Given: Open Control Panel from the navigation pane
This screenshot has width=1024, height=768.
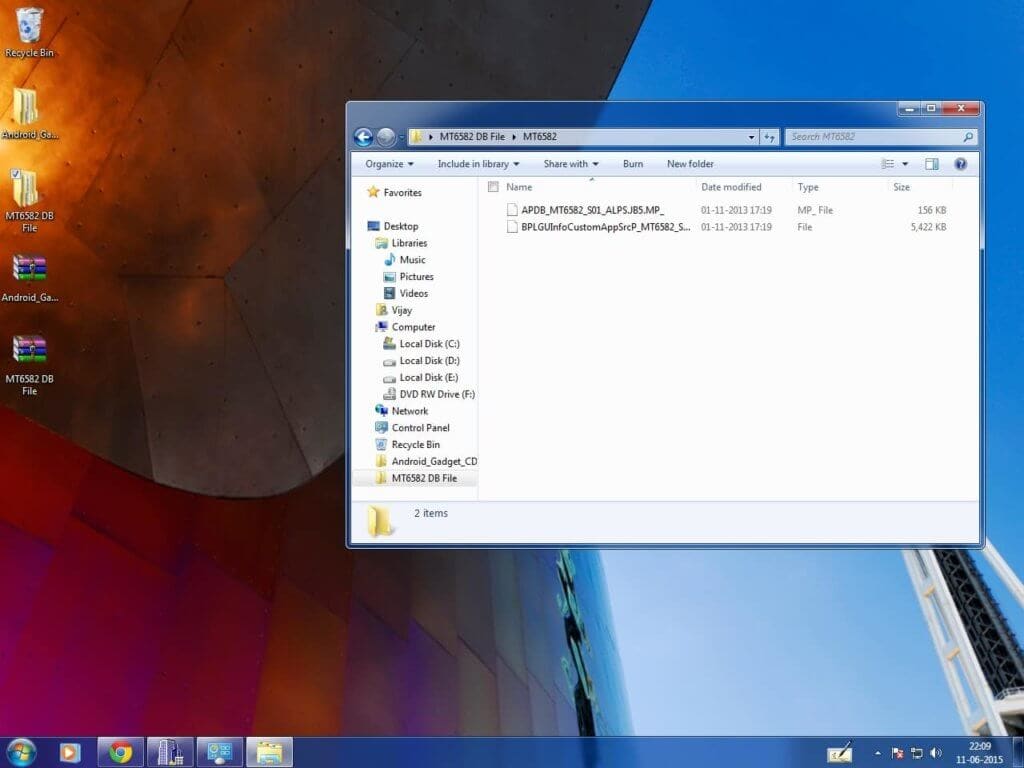Looking at the screenshot, I should click(412, 428).
